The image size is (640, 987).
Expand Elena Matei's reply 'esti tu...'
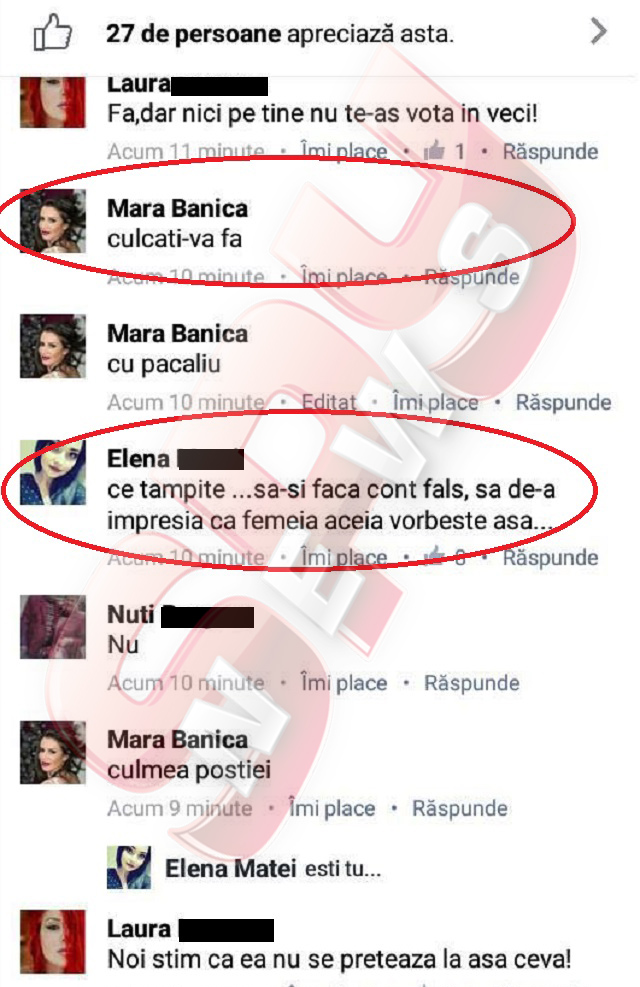tap(272, 869)
